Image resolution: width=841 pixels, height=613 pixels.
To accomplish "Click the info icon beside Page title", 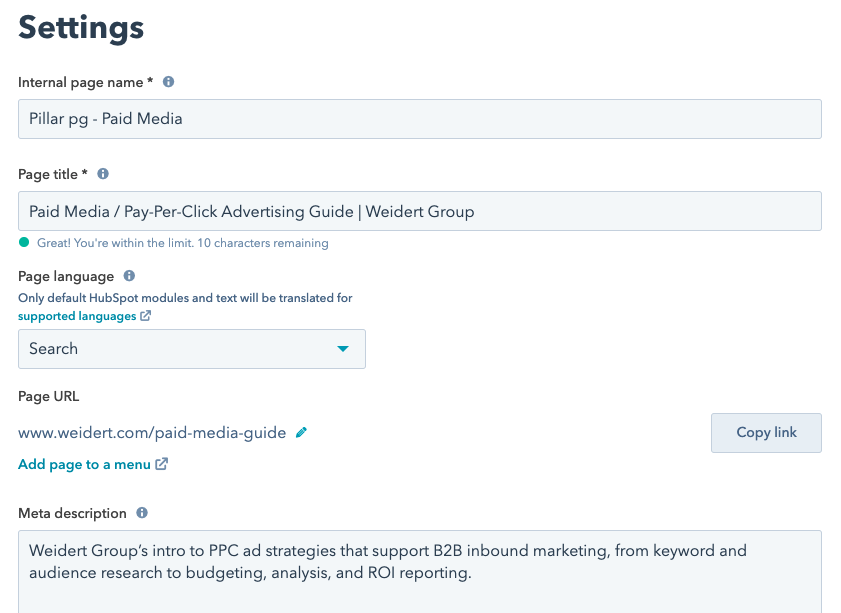I will tap(102, 174).
